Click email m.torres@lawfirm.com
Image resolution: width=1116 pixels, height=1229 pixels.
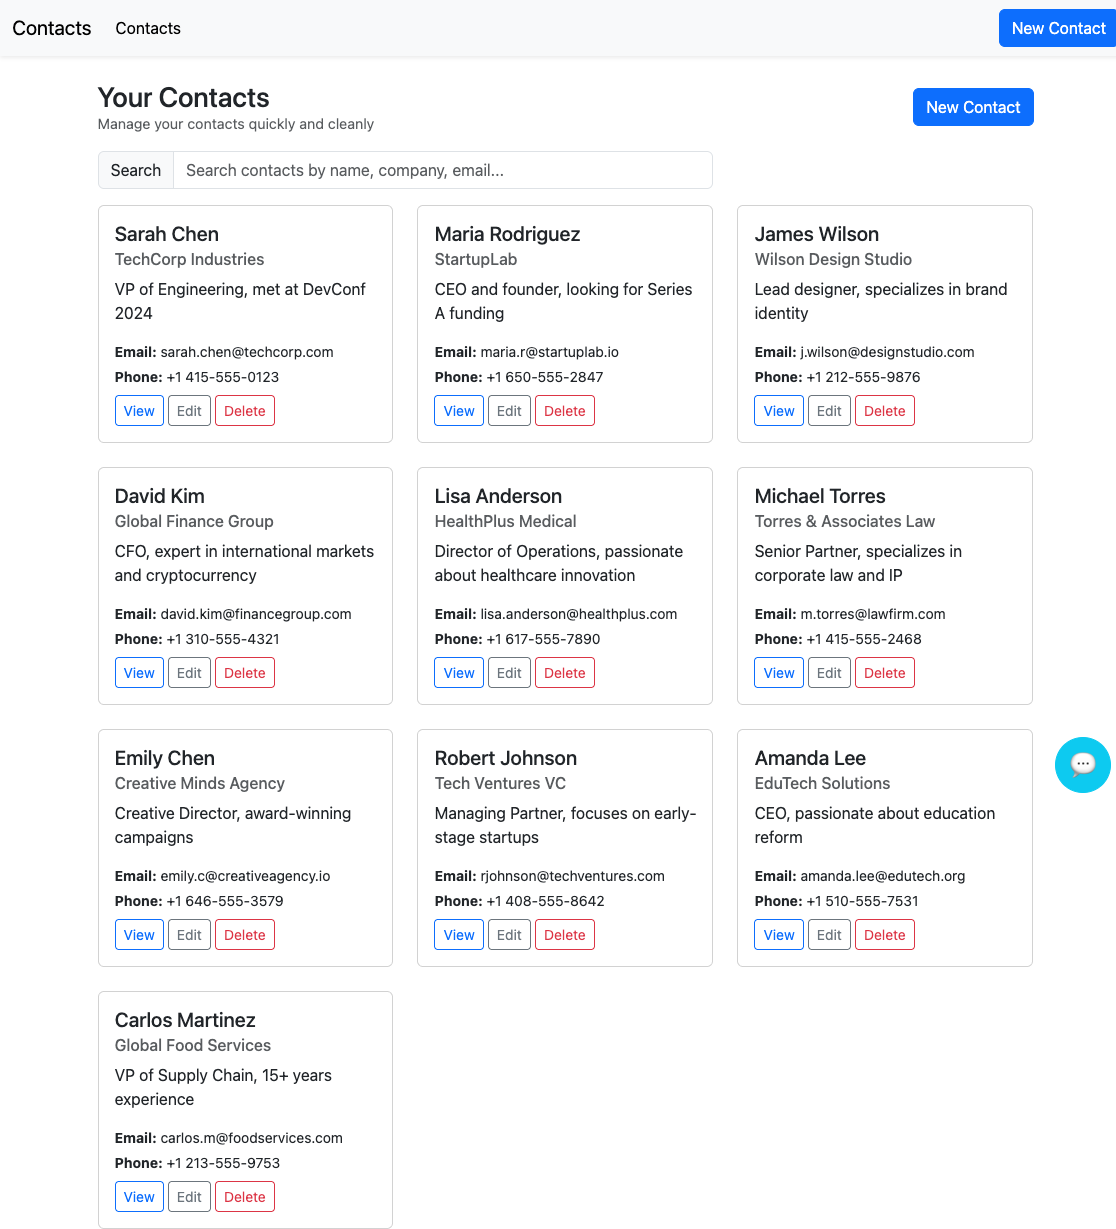click(873, 614)
